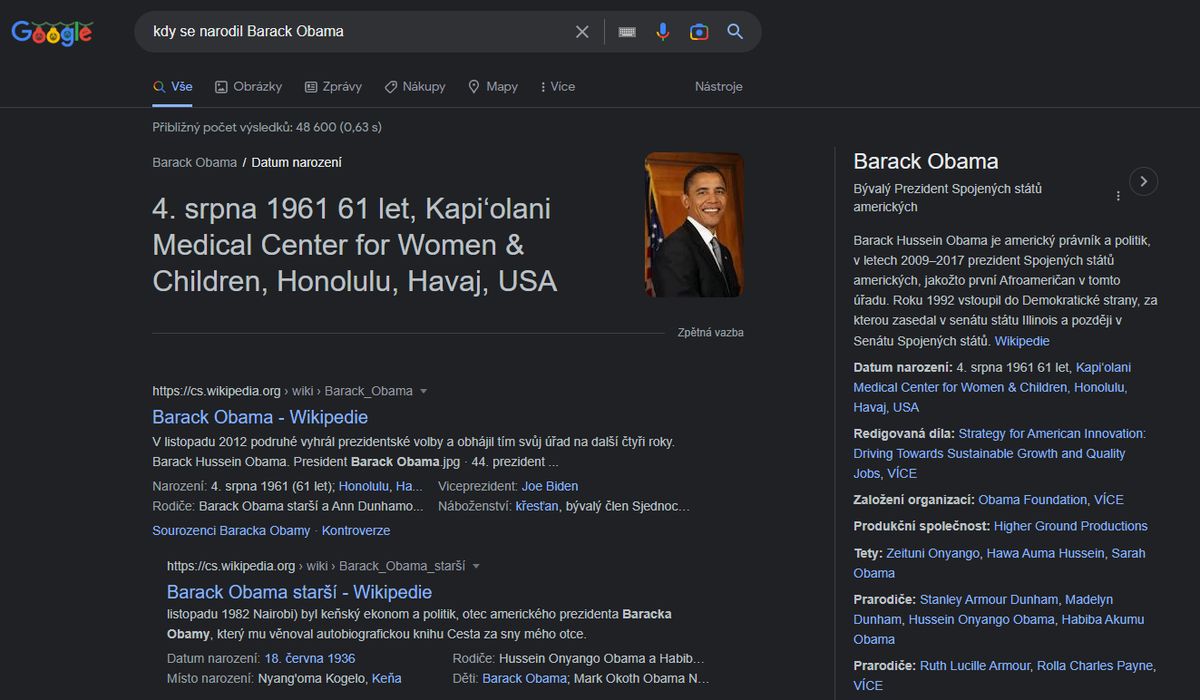Open Kontroverze sitelink
This screenshot has width=1200, height=700.
tap(356, 531)
